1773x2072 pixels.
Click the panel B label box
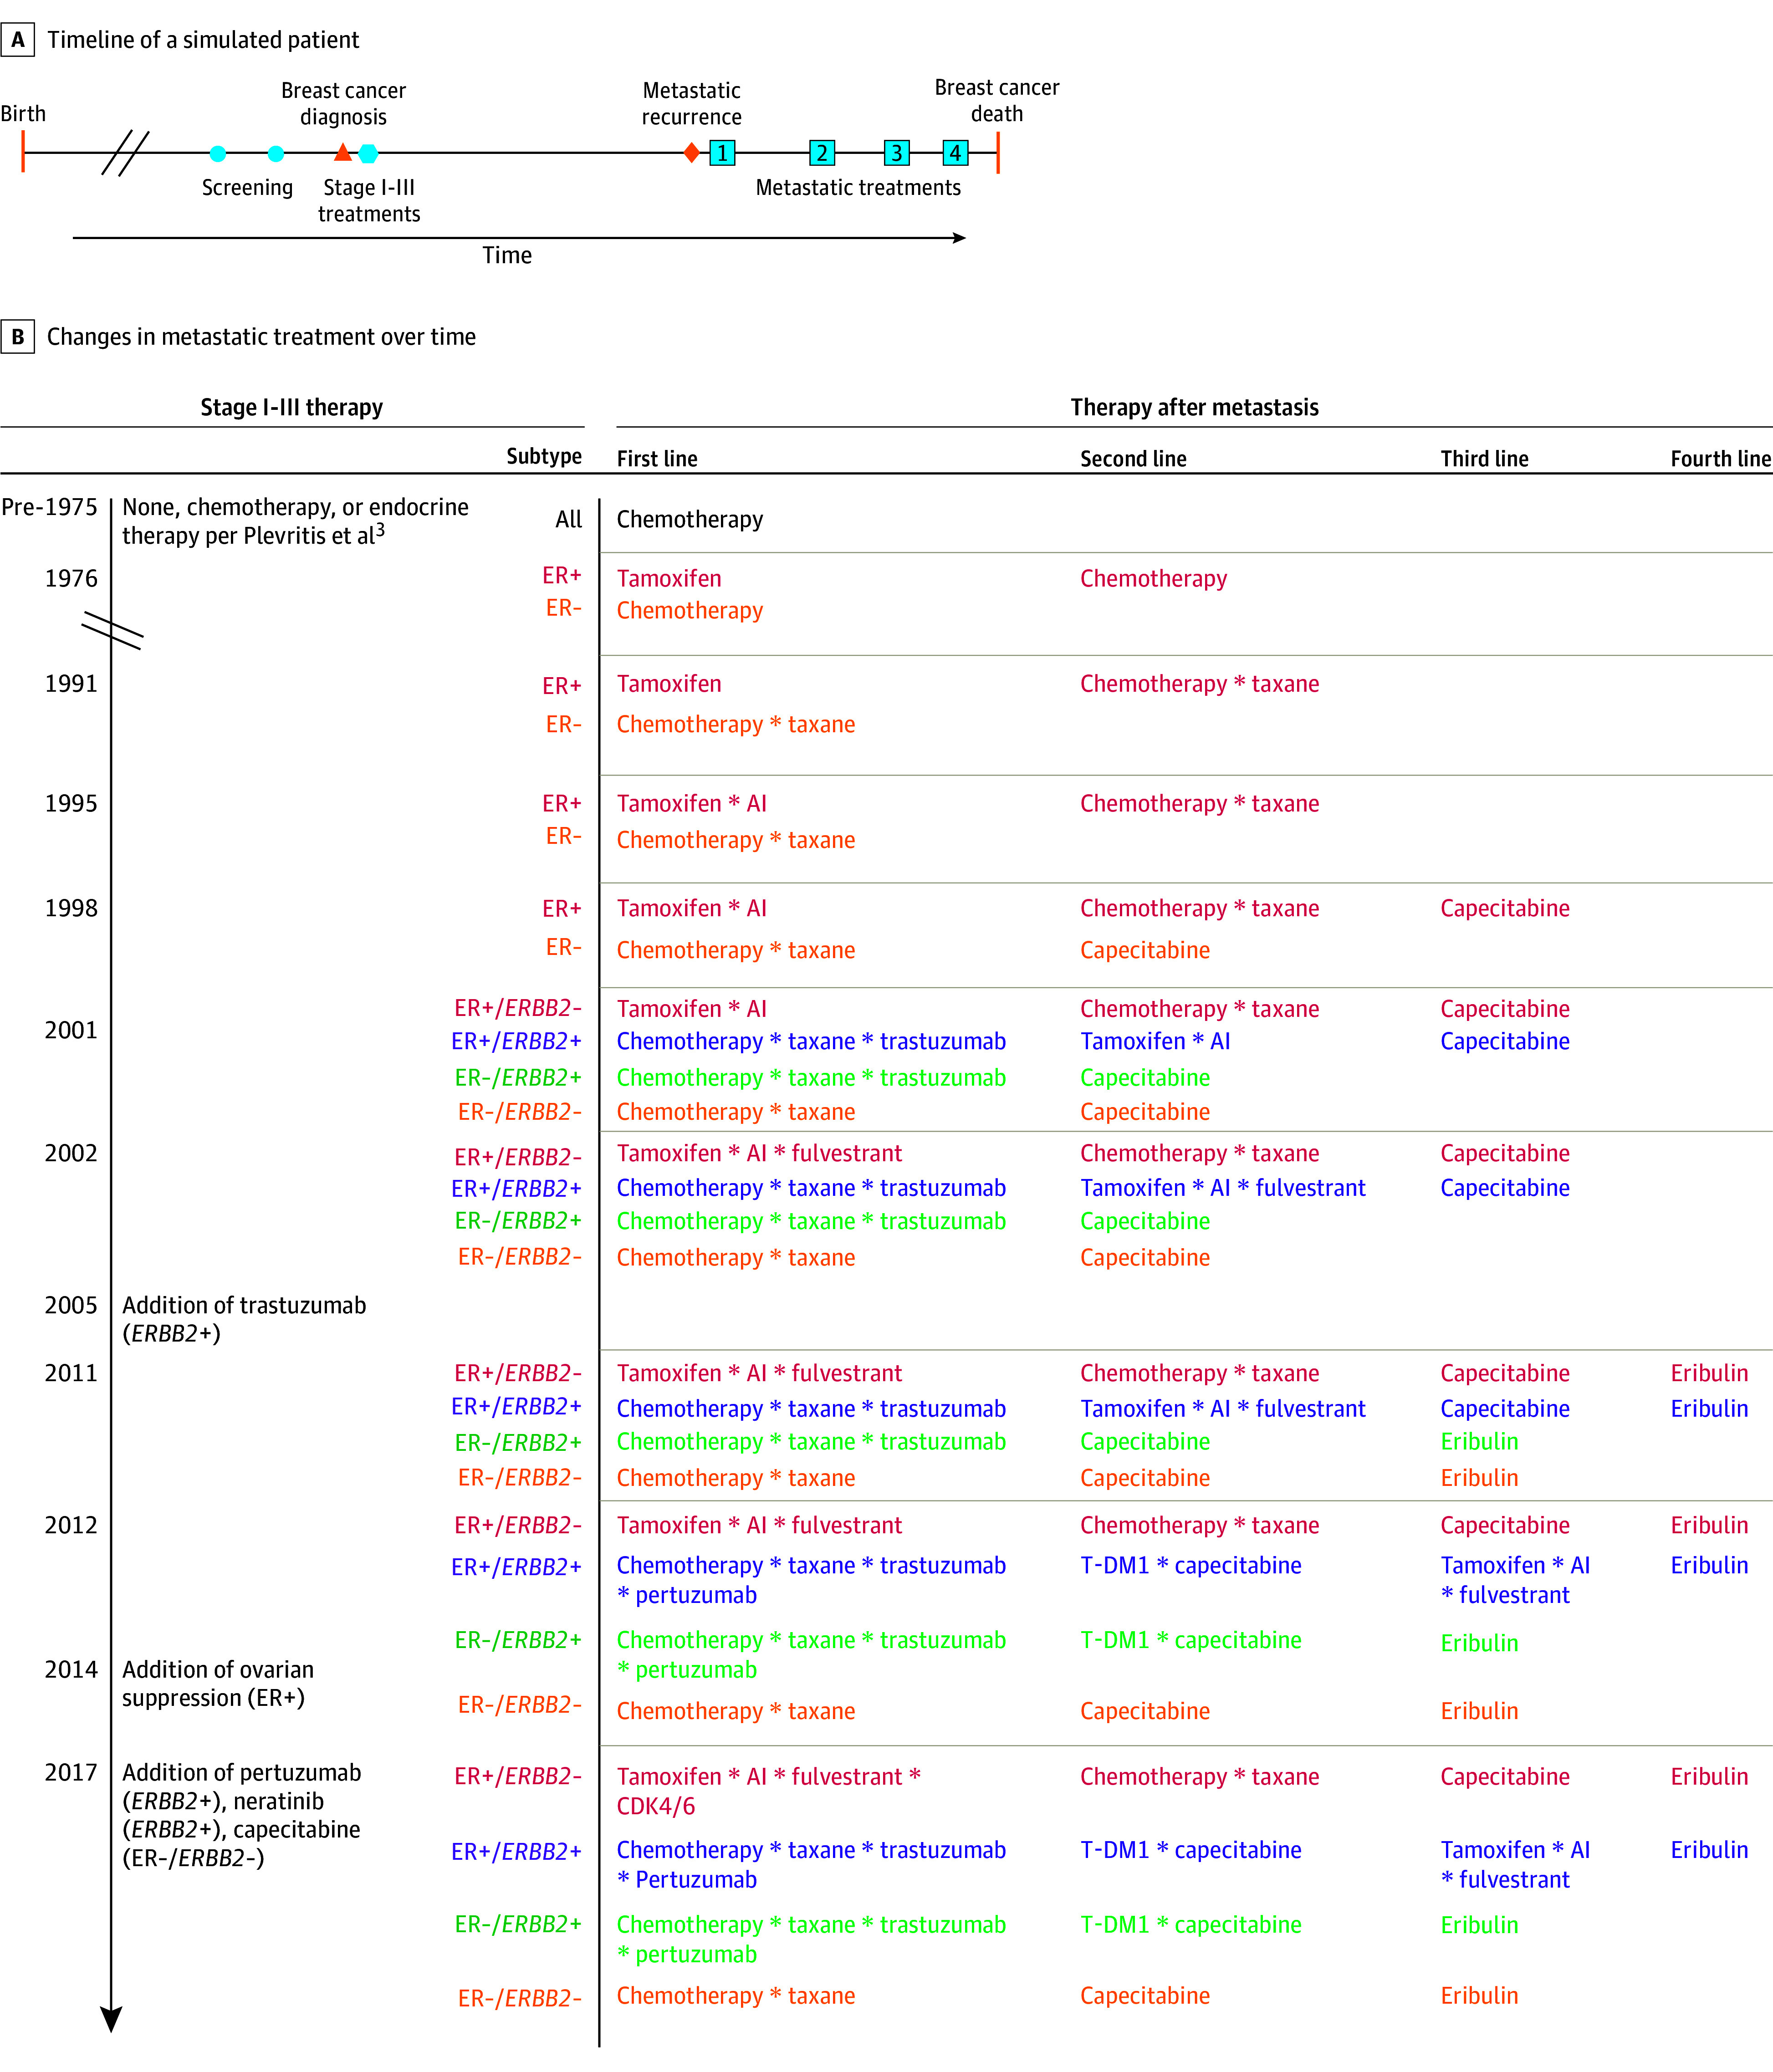tap(18, 337)
